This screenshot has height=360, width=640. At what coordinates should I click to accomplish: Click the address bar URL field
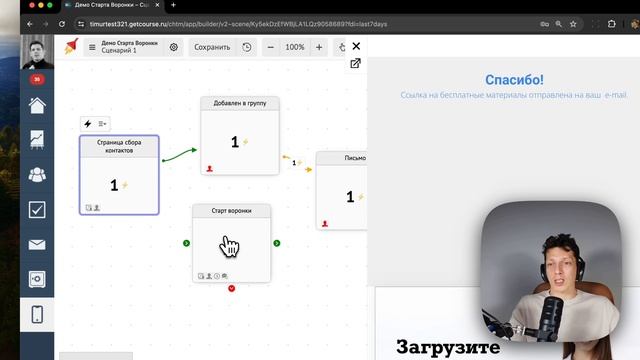point(238,24)
